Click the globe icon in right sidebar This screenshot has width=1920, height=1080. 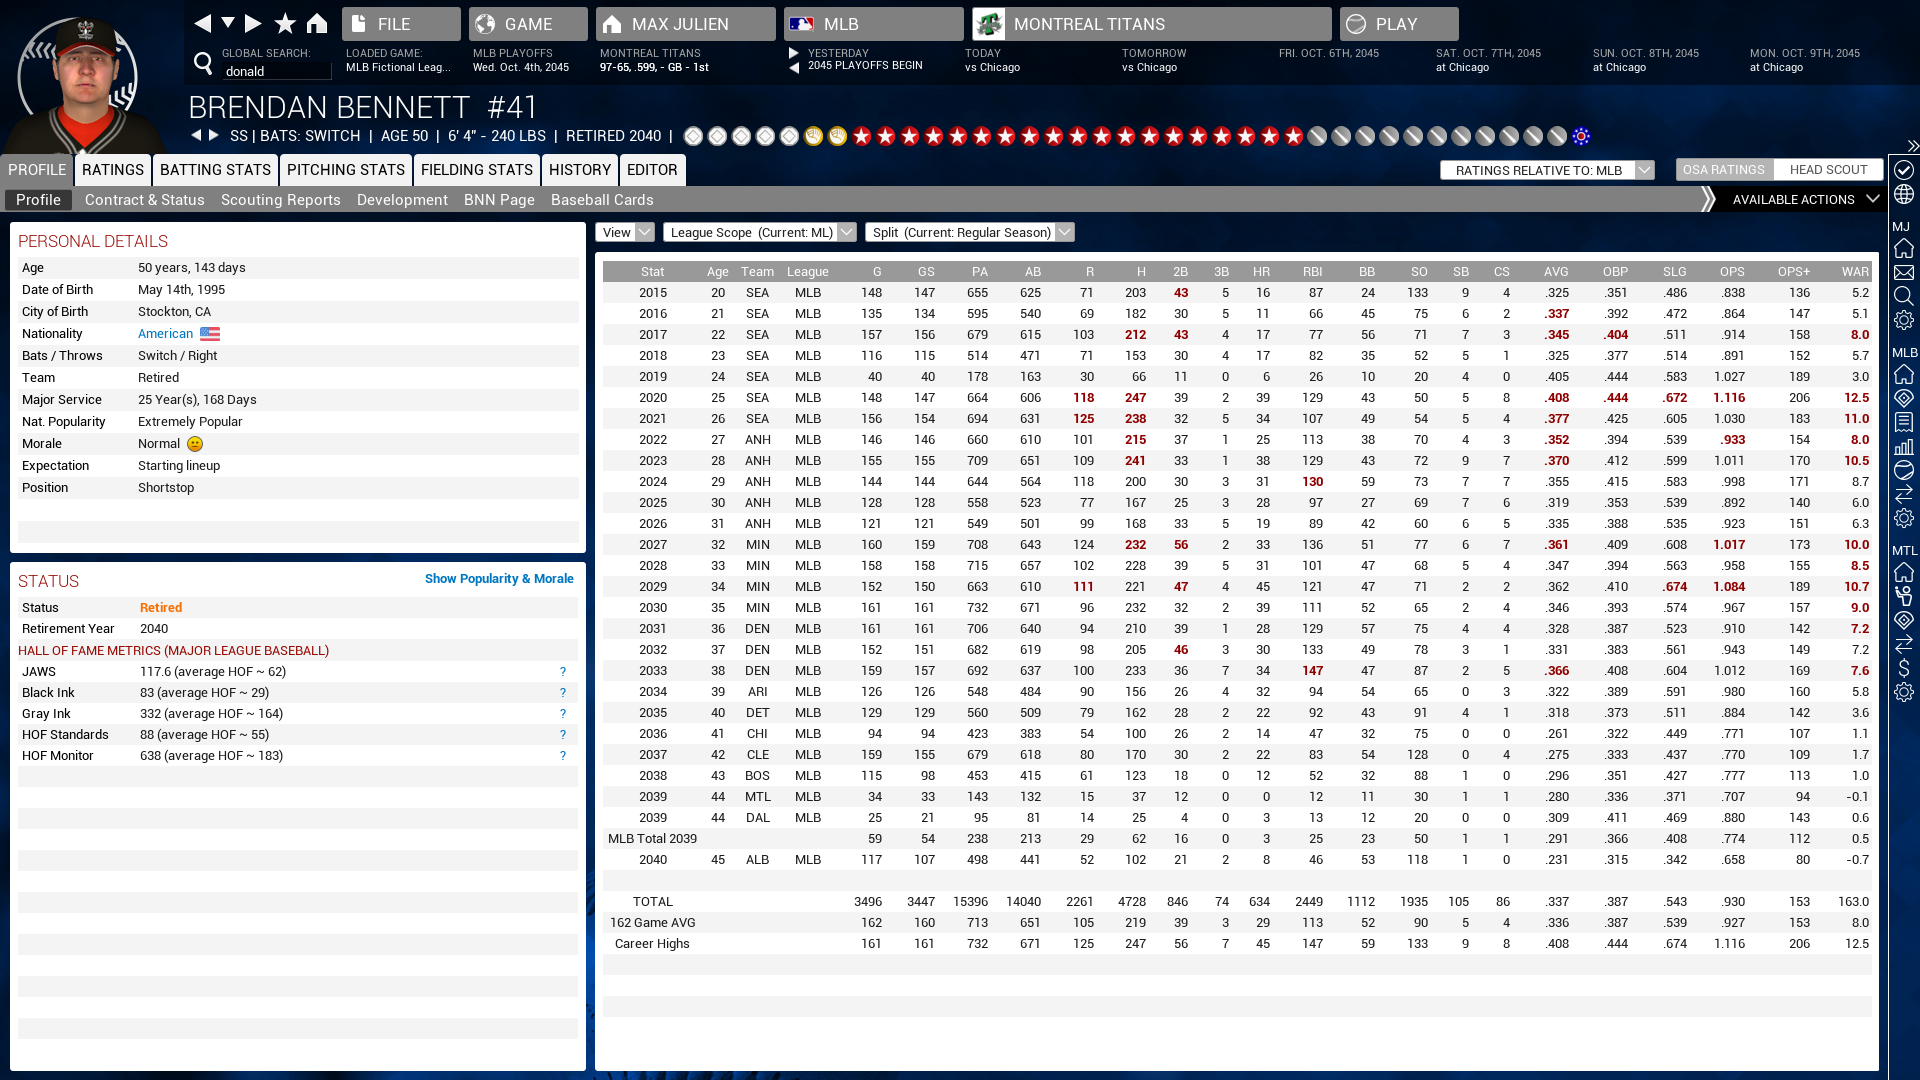click(x=1904, y=194)
